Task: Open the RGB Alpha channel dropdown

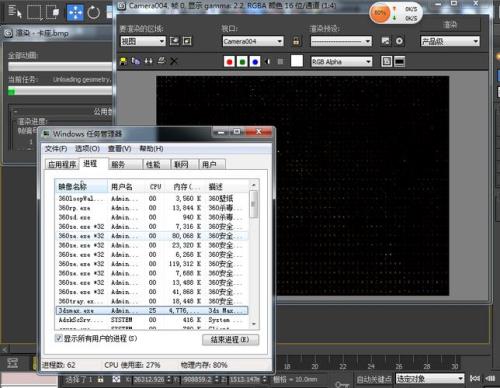Action: (342, 62)
